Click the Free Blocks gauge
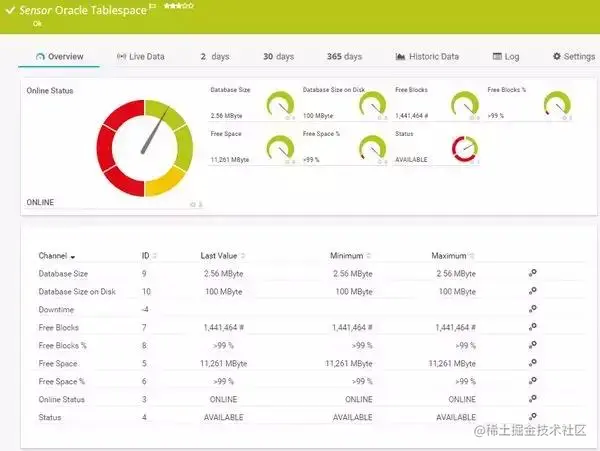 click(465, 104)
